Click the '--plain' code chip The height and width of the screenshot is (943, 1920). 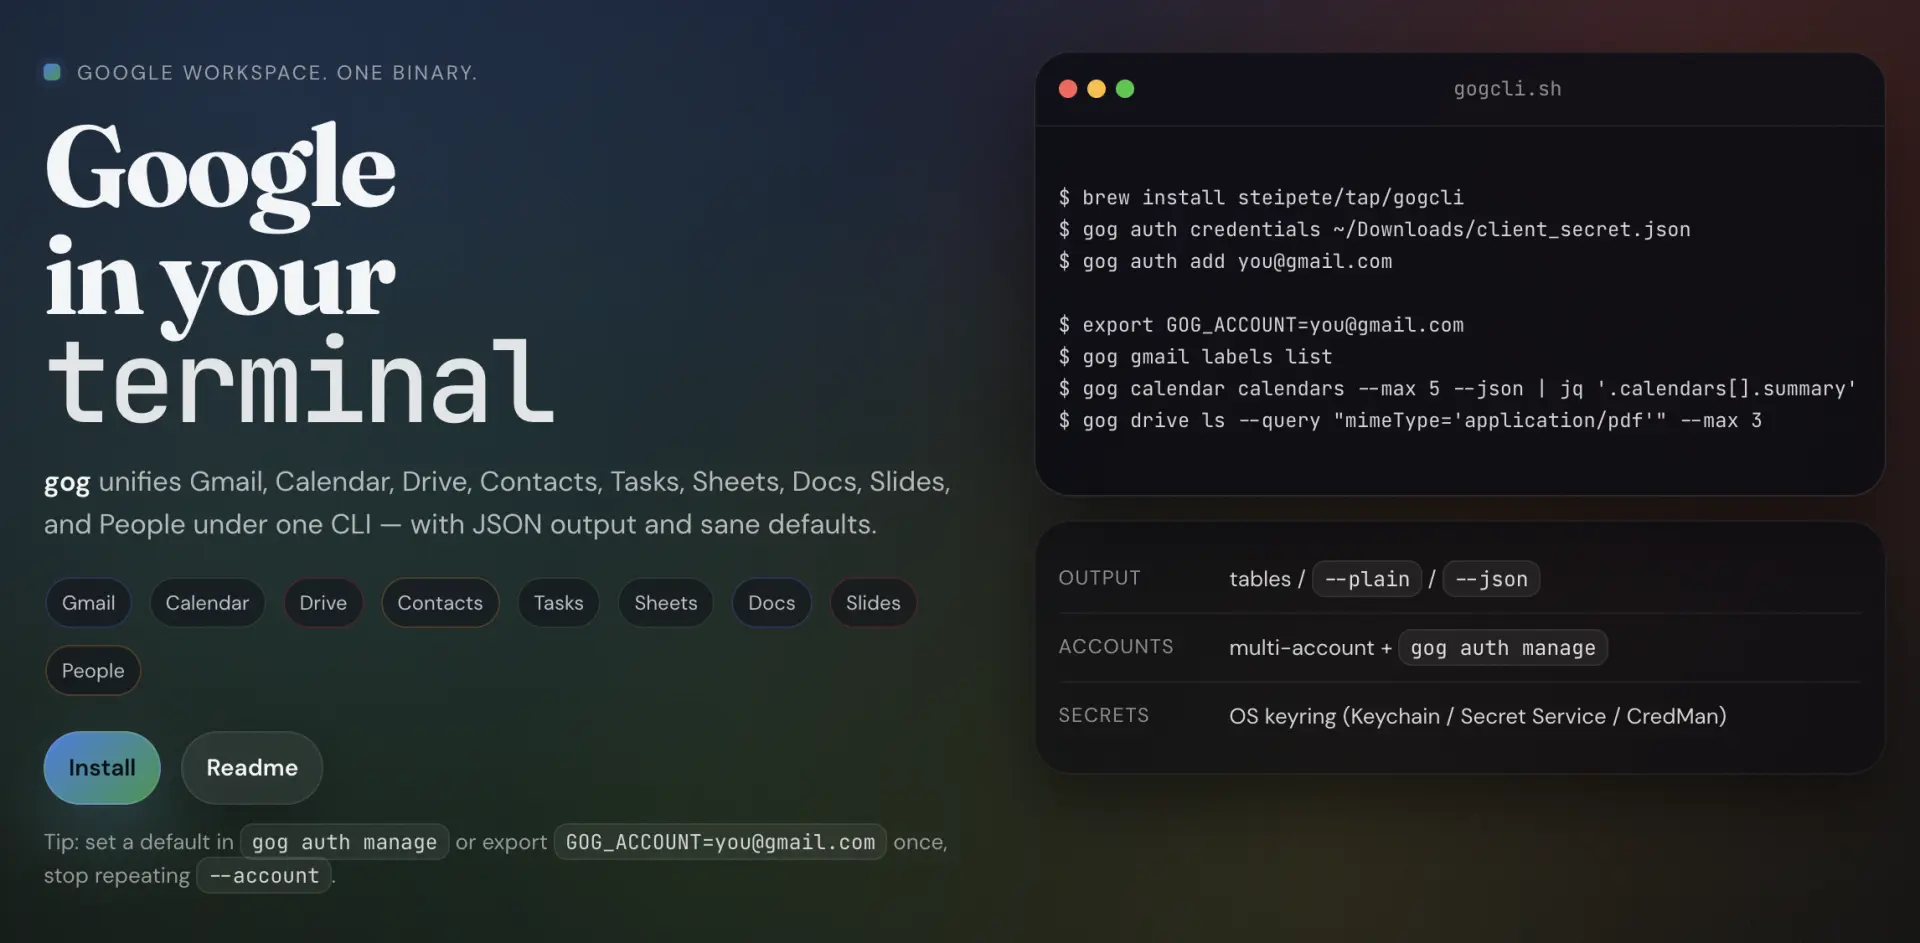pyautogui.click(x=1367, y=579)
